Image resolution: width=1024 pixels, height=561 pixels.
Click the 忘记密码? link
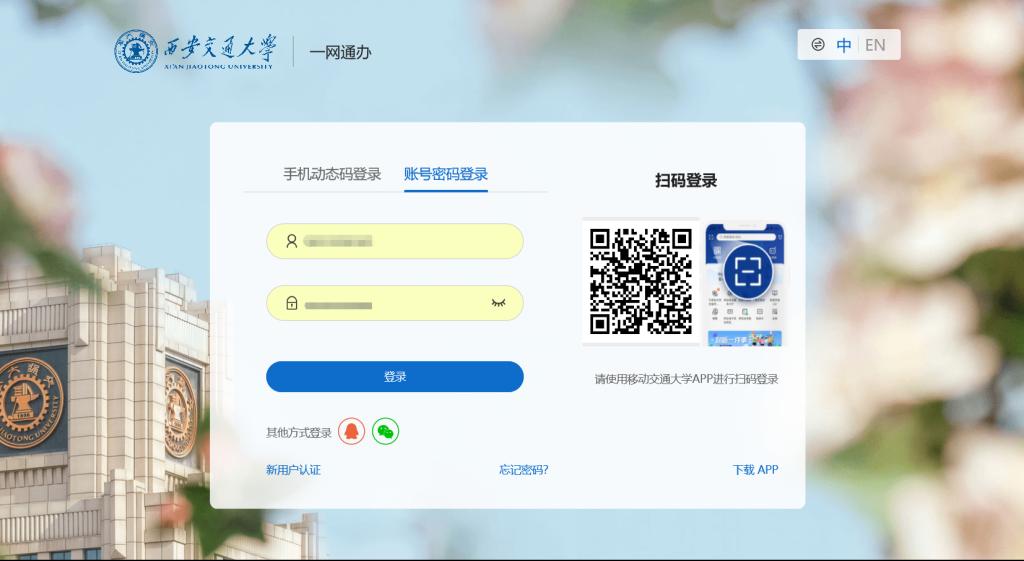(524, 469)
